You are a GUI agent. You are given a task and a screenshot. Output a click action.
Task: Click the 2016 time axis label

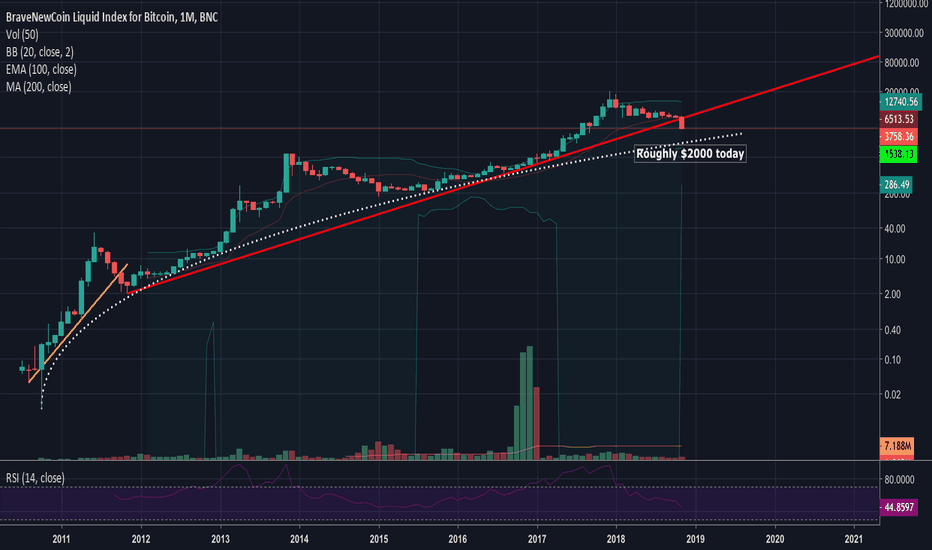click(x=458, y=539)
